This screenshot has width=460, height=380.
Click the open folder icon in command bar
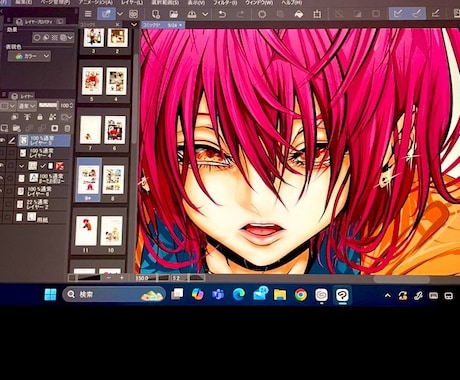click(x=173, y=14)
